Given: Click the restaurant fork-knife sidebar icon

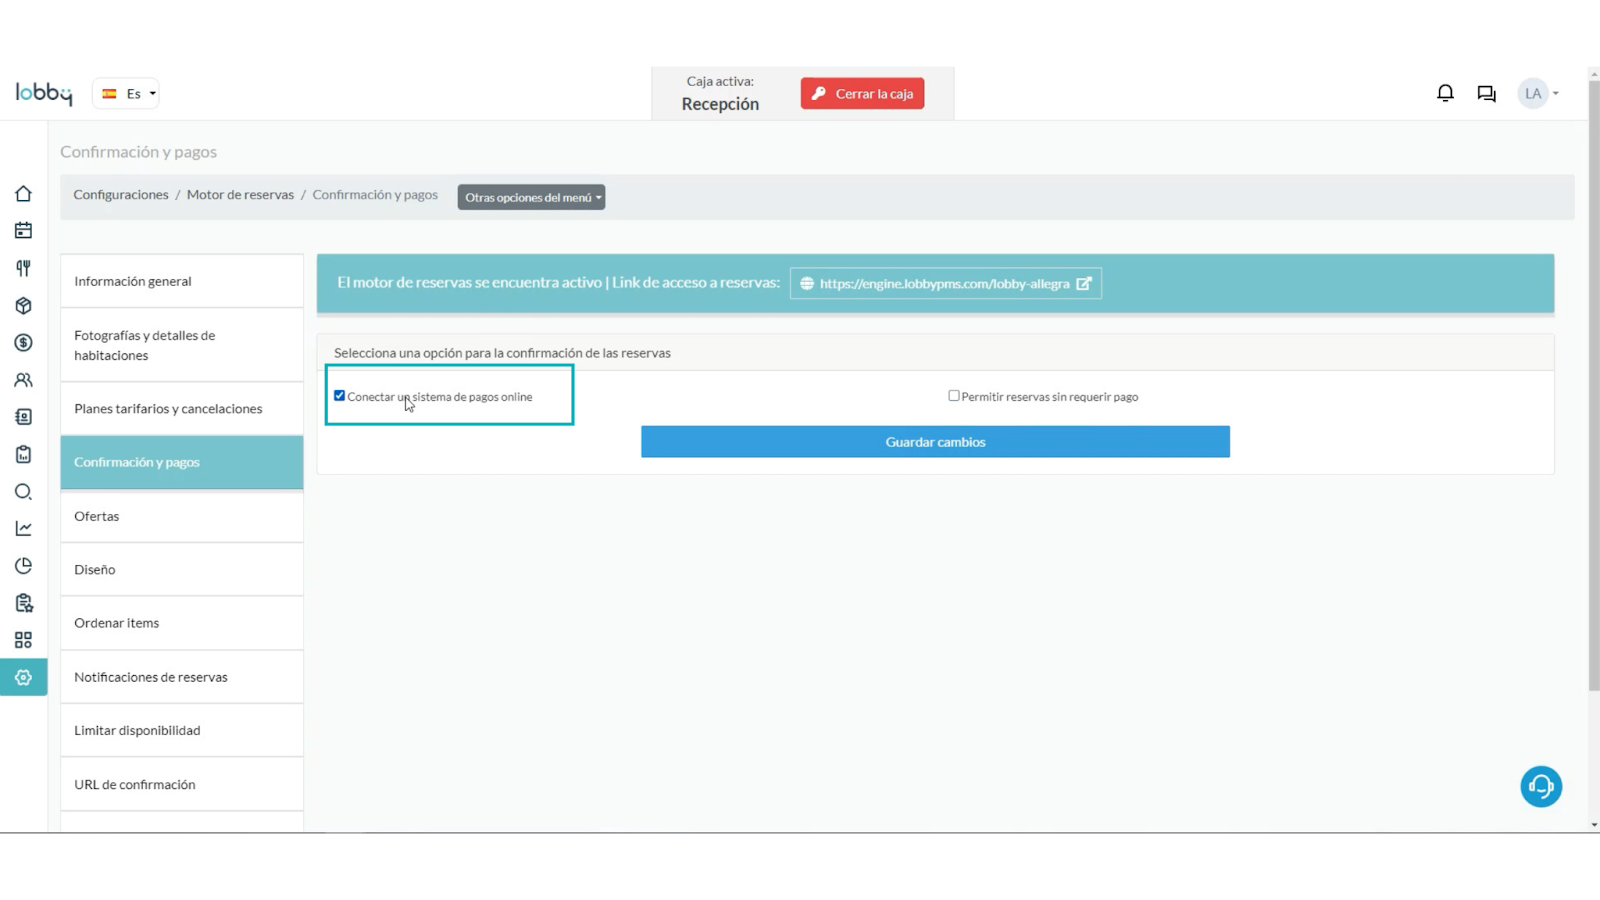Looking at the screenshot, I should point(23,268).
